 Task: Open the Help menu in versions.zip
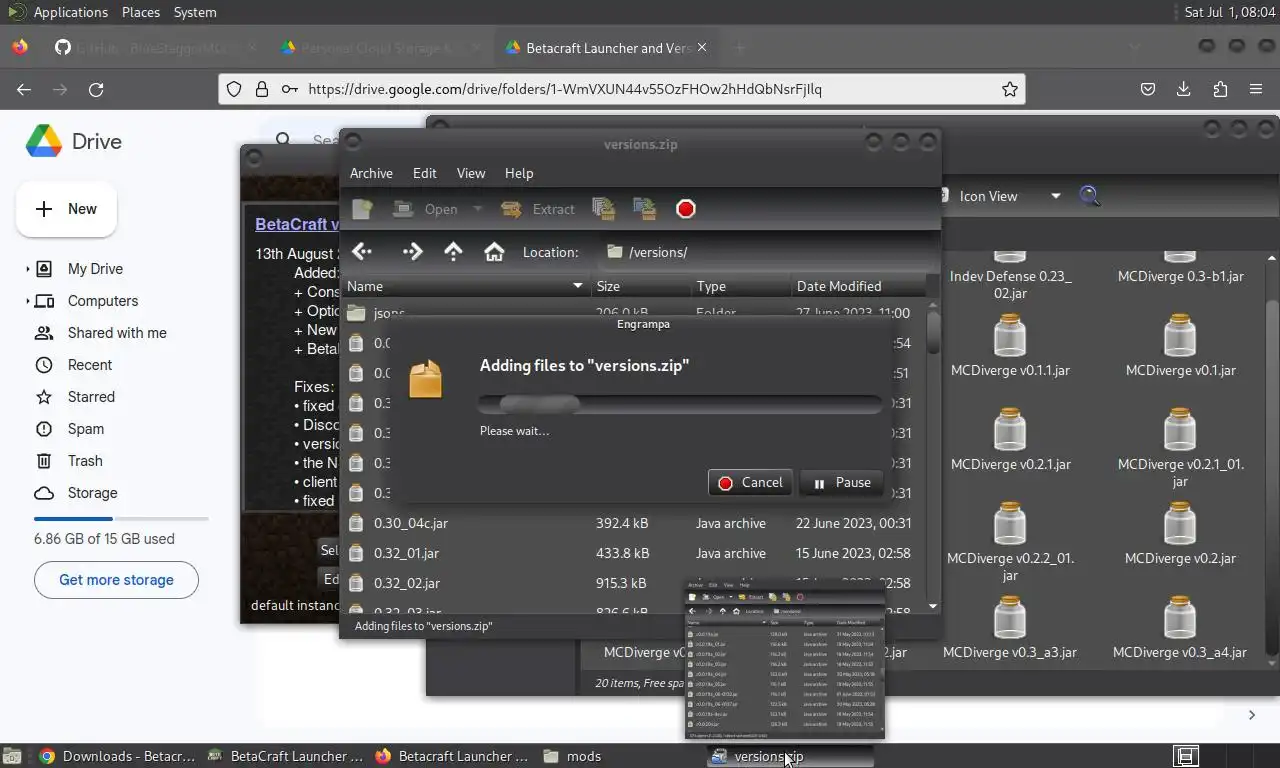519,173
